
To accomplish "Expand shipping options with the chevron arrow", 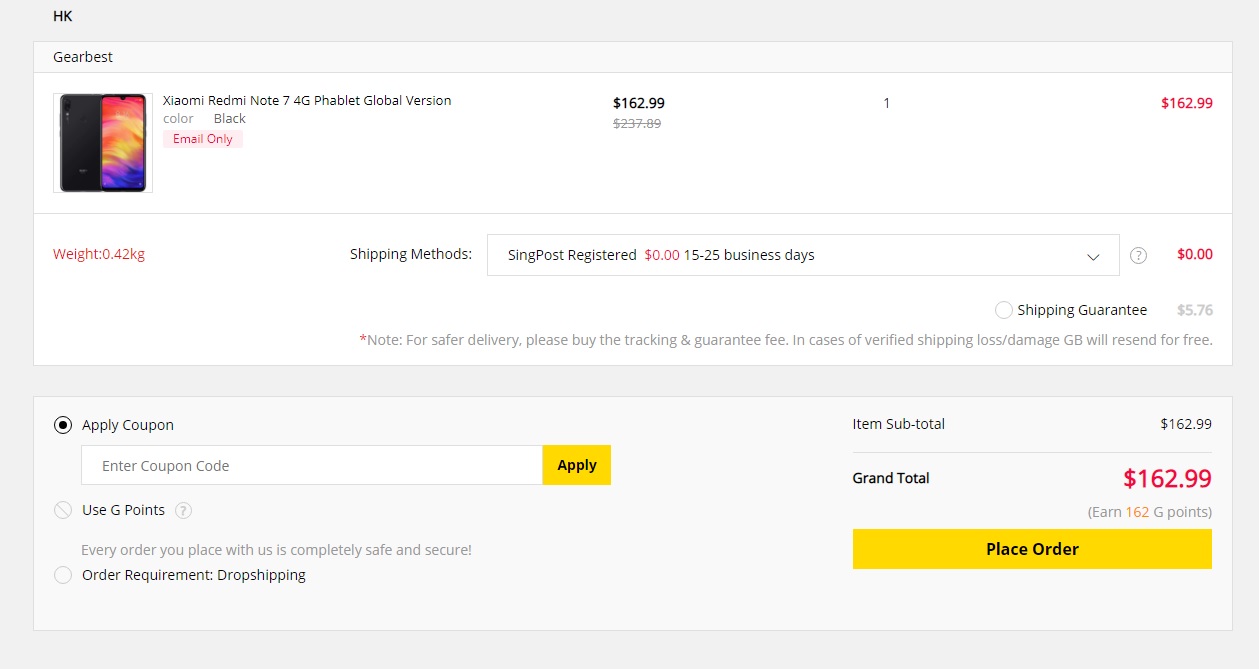I will (x=1093, y=256).
